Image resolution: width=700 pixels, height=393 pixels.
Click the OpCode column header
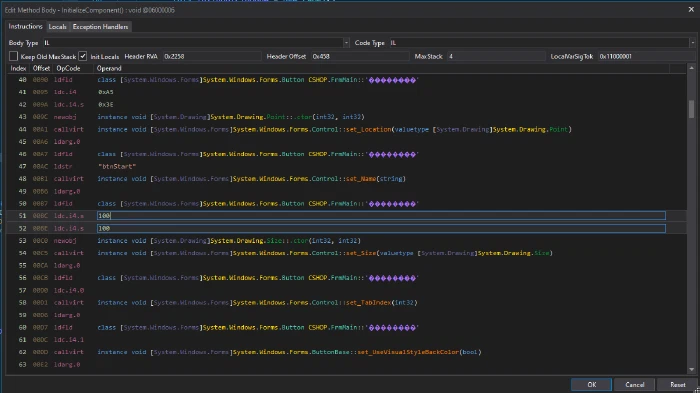click(x=68, y=68)
